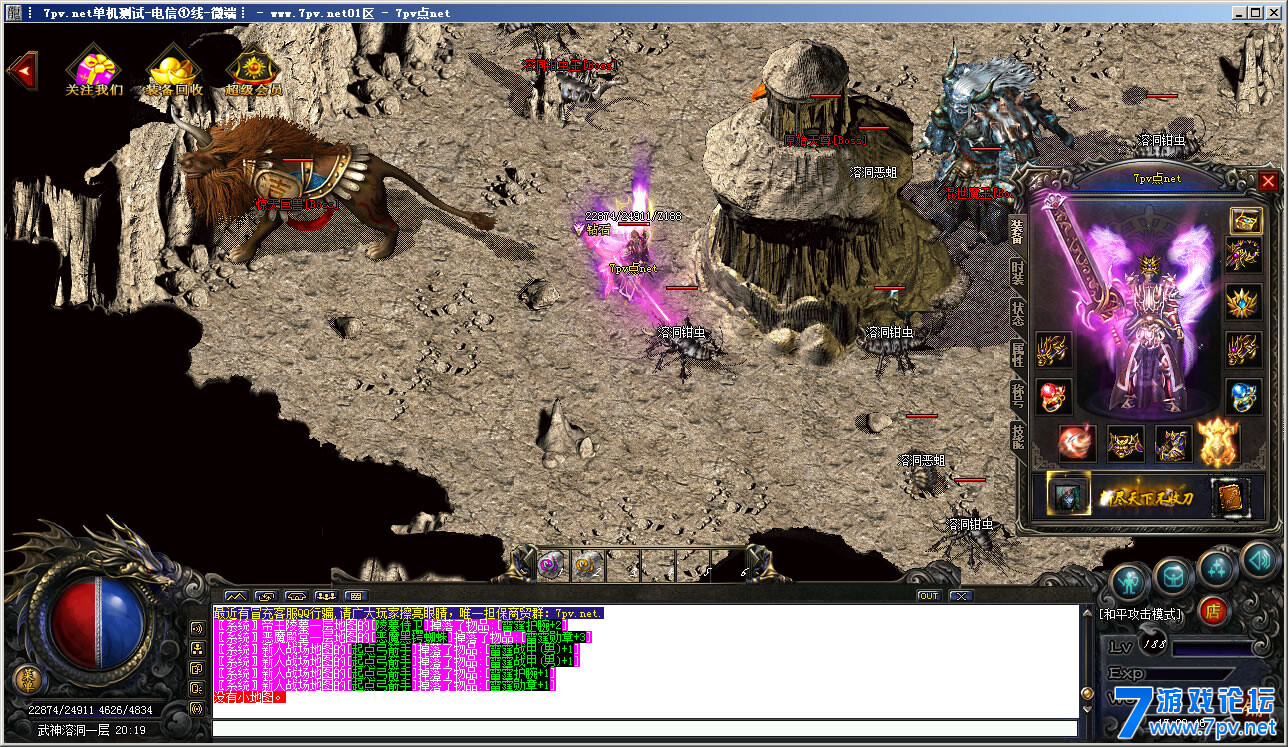Select the red orb item slot

pyautogui.click(x=1077, y=443)
